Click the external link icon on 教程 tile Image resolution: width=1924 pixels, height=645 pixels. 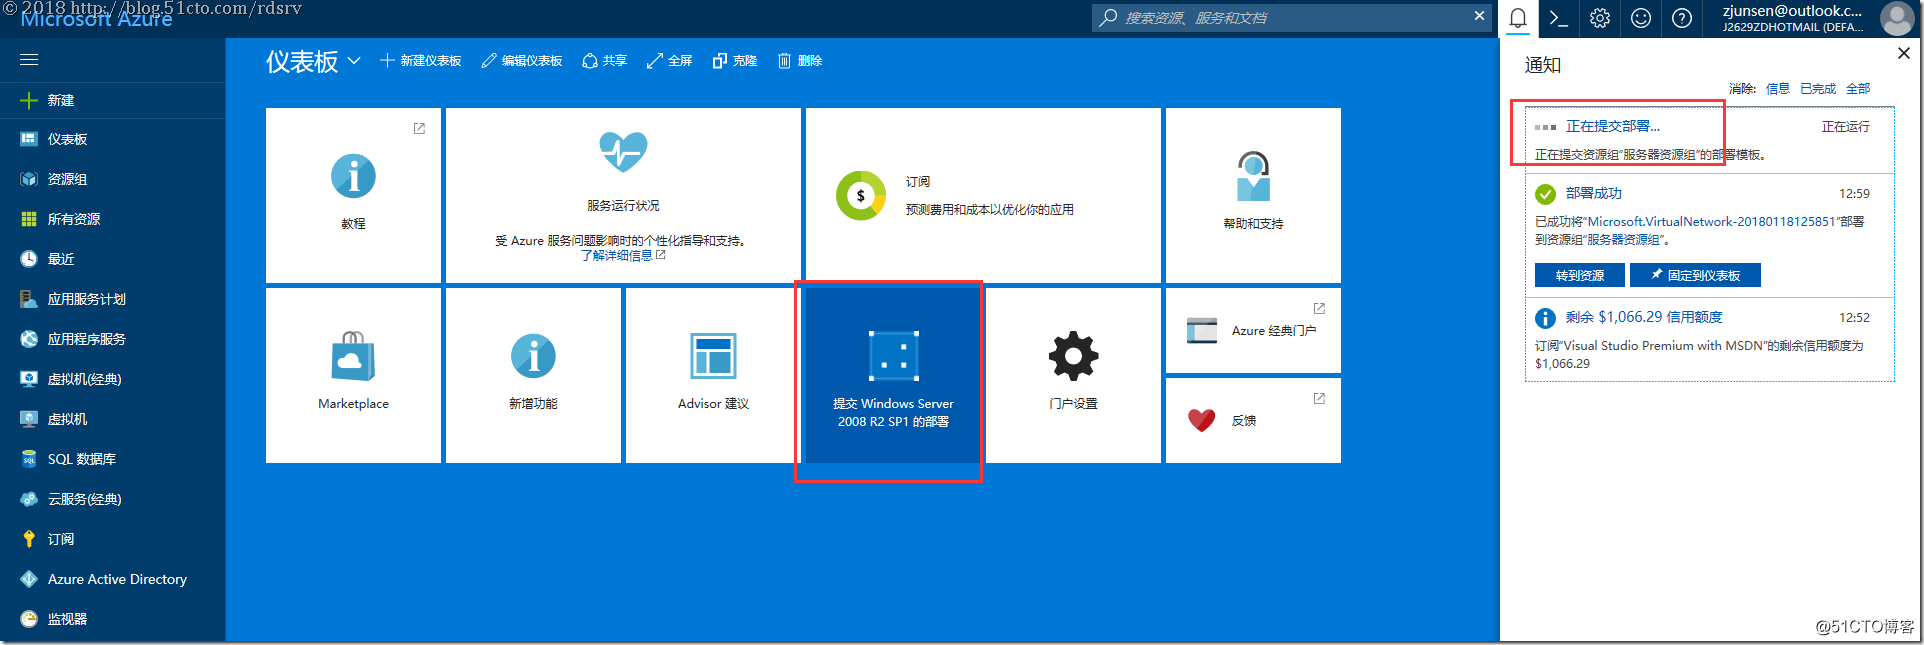pos(419,128)
